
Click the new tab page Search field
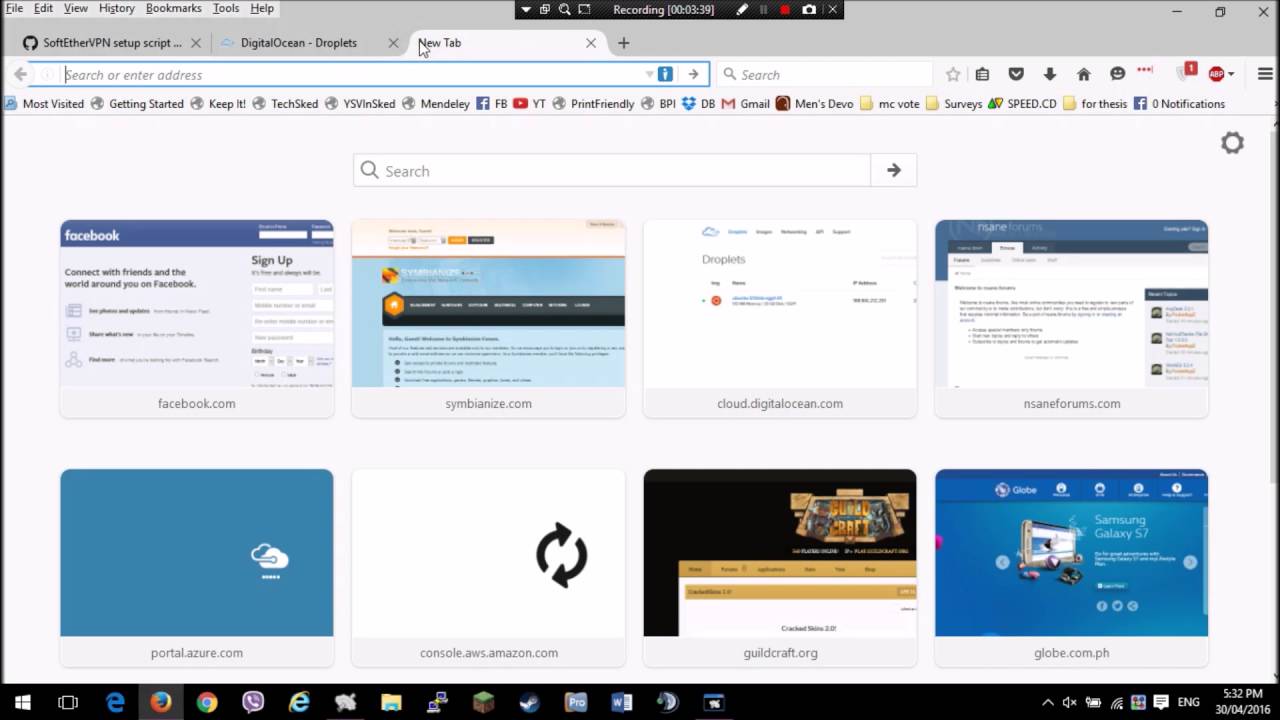(612, 170)
